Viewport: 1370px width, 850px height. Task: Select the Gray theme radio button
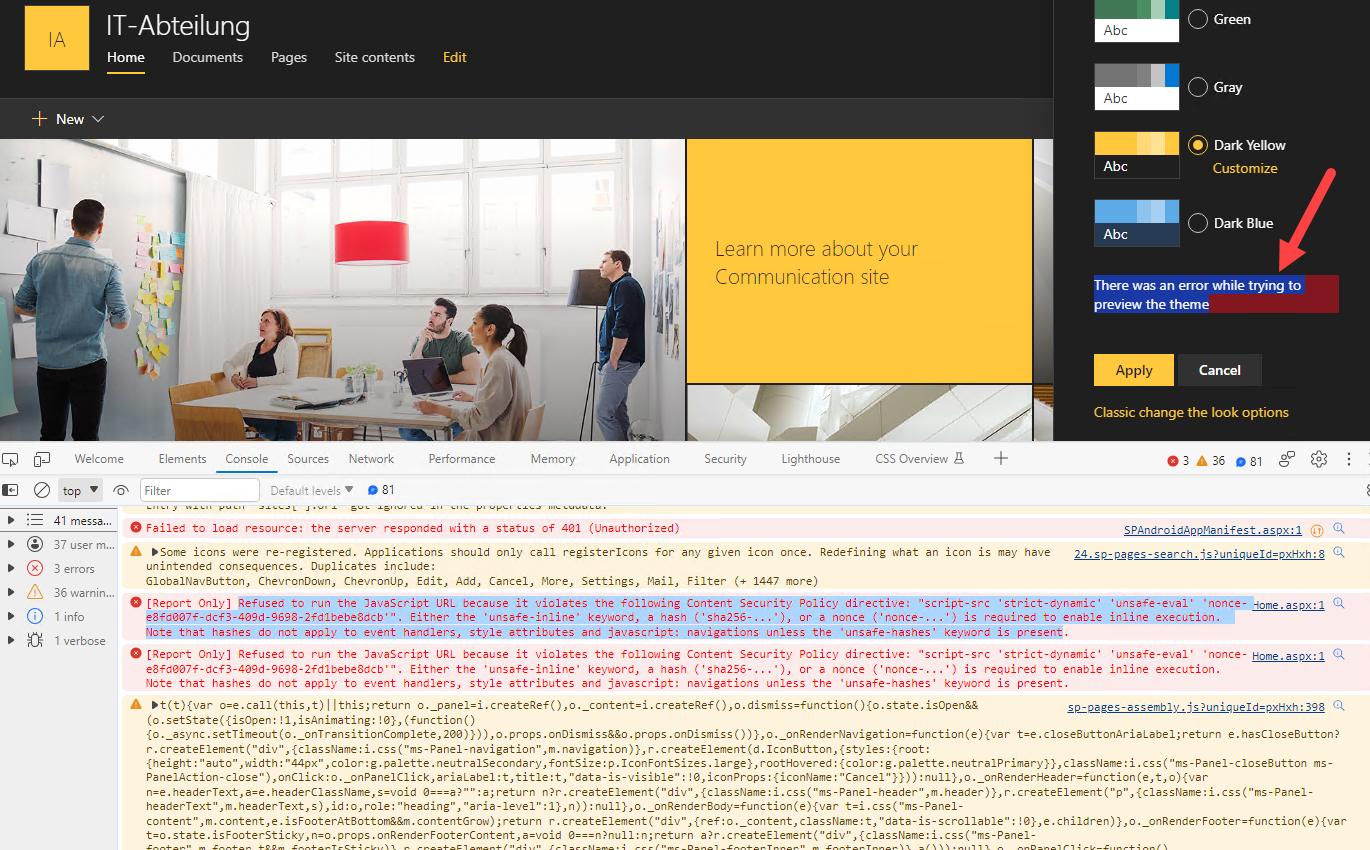[x=1197, y=87]
